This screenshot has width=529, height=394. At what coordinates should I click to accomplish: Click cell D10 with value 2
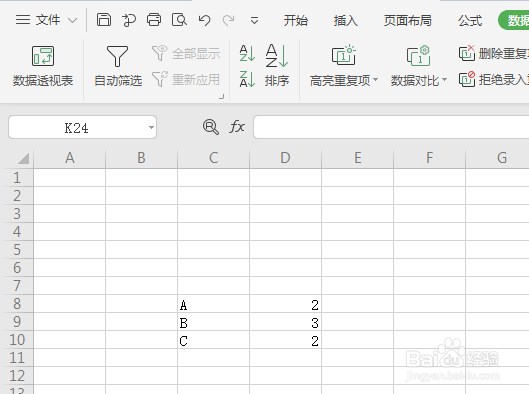coord(285,340)
